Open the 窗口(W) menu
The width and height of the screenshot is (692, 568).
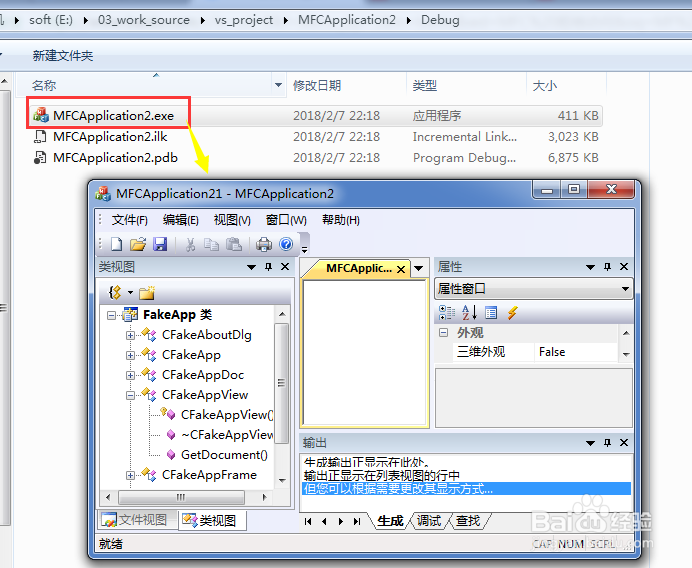[x=286, y=220]
